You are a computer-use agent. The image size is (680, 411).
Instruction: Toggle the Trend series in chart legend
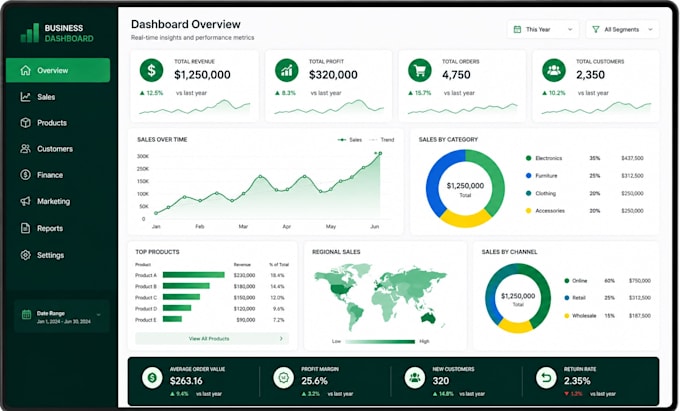click(382, 140)
